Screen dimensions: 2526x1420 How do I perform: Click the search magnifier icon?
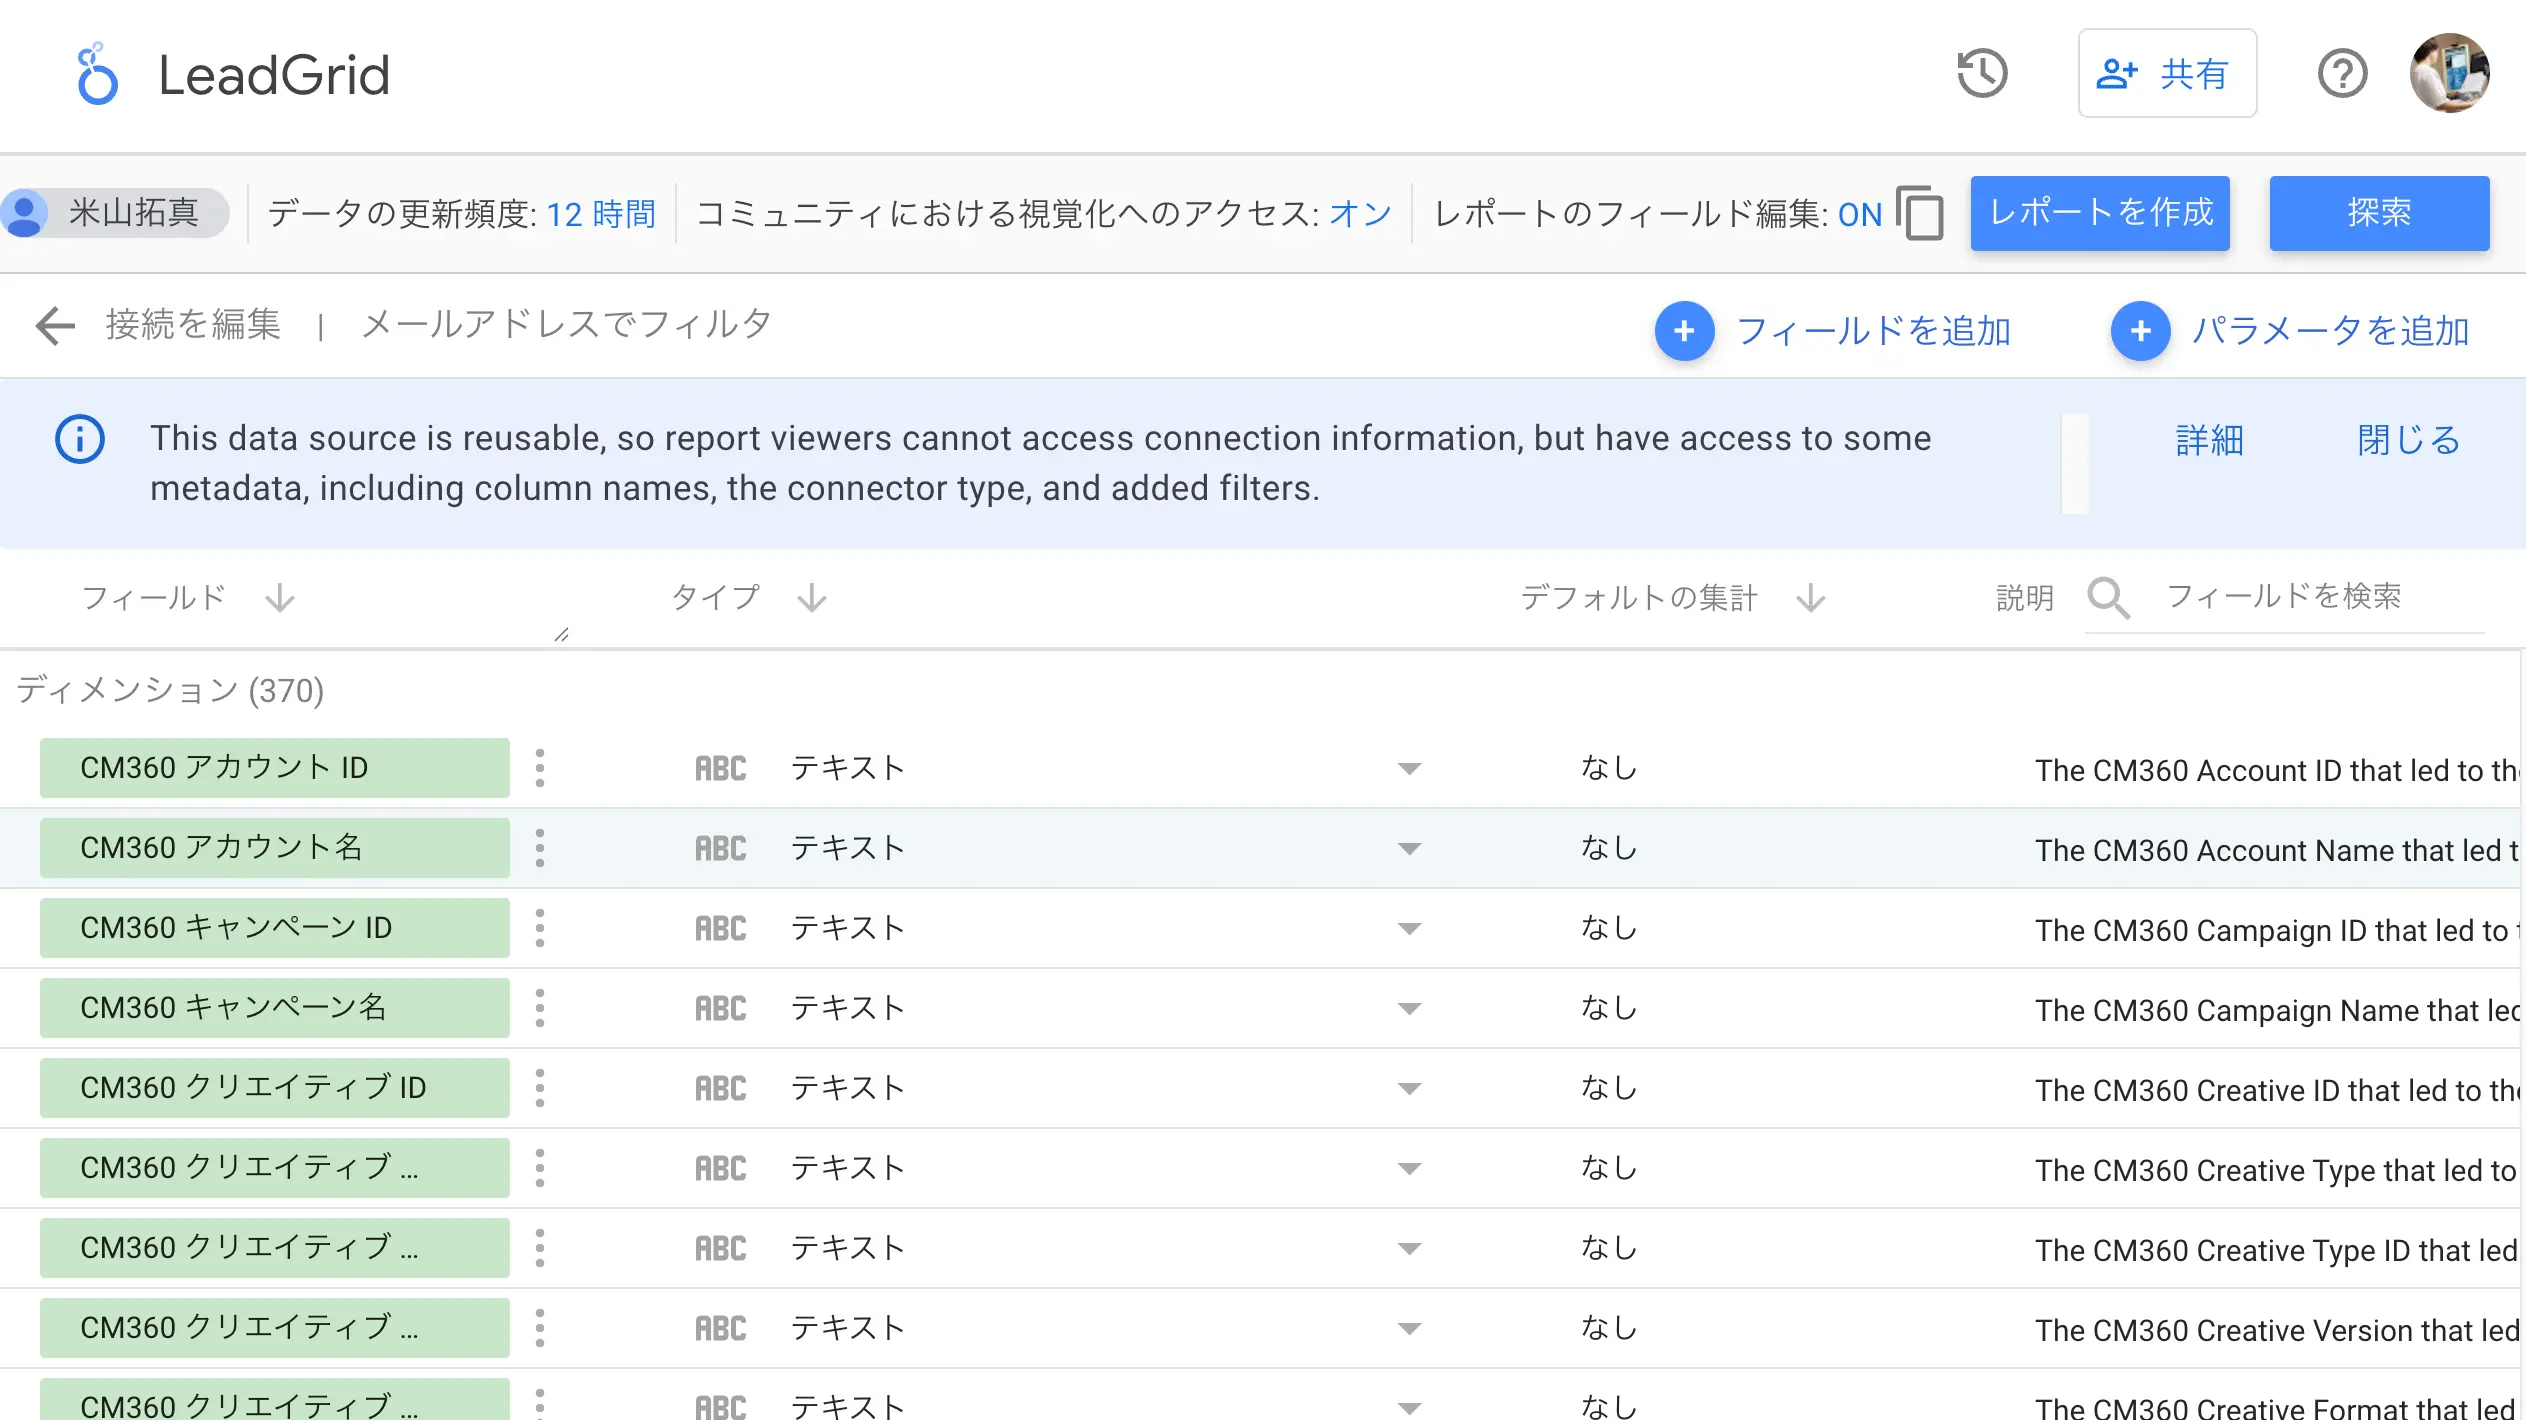(x=2108, y=597)
